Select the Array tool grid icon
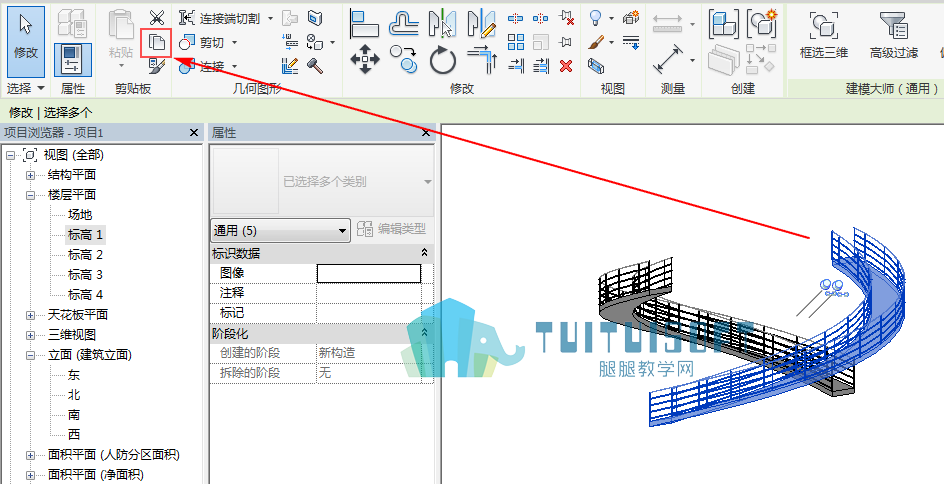944x484 pixels. click(x=515, y=42)
